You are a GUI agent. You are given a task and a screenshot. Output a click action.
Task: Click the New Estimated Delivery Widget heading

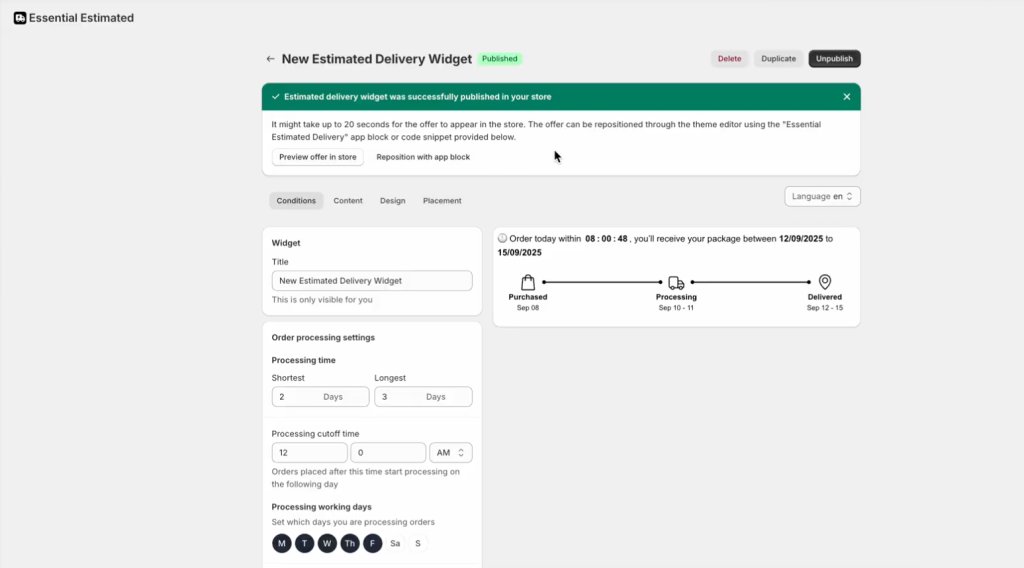click(377, 59)
